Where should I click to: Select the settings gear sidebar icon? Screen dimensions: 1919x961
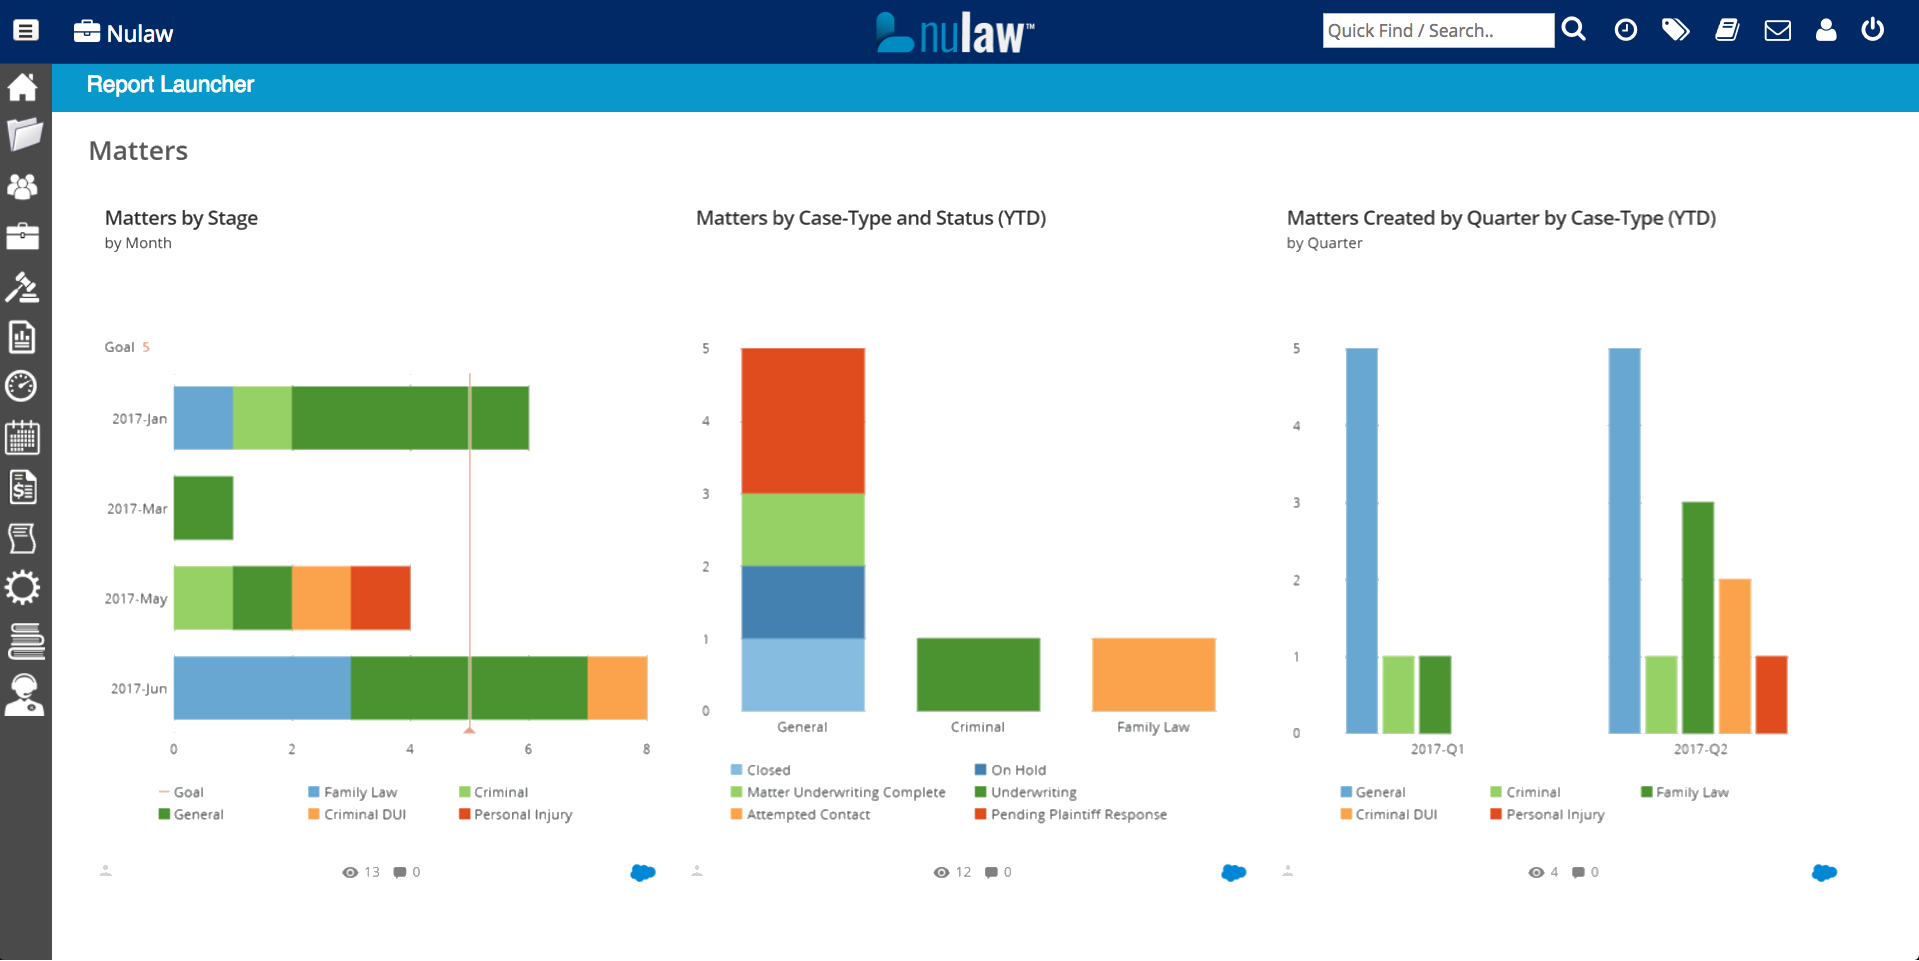(23, 587)
